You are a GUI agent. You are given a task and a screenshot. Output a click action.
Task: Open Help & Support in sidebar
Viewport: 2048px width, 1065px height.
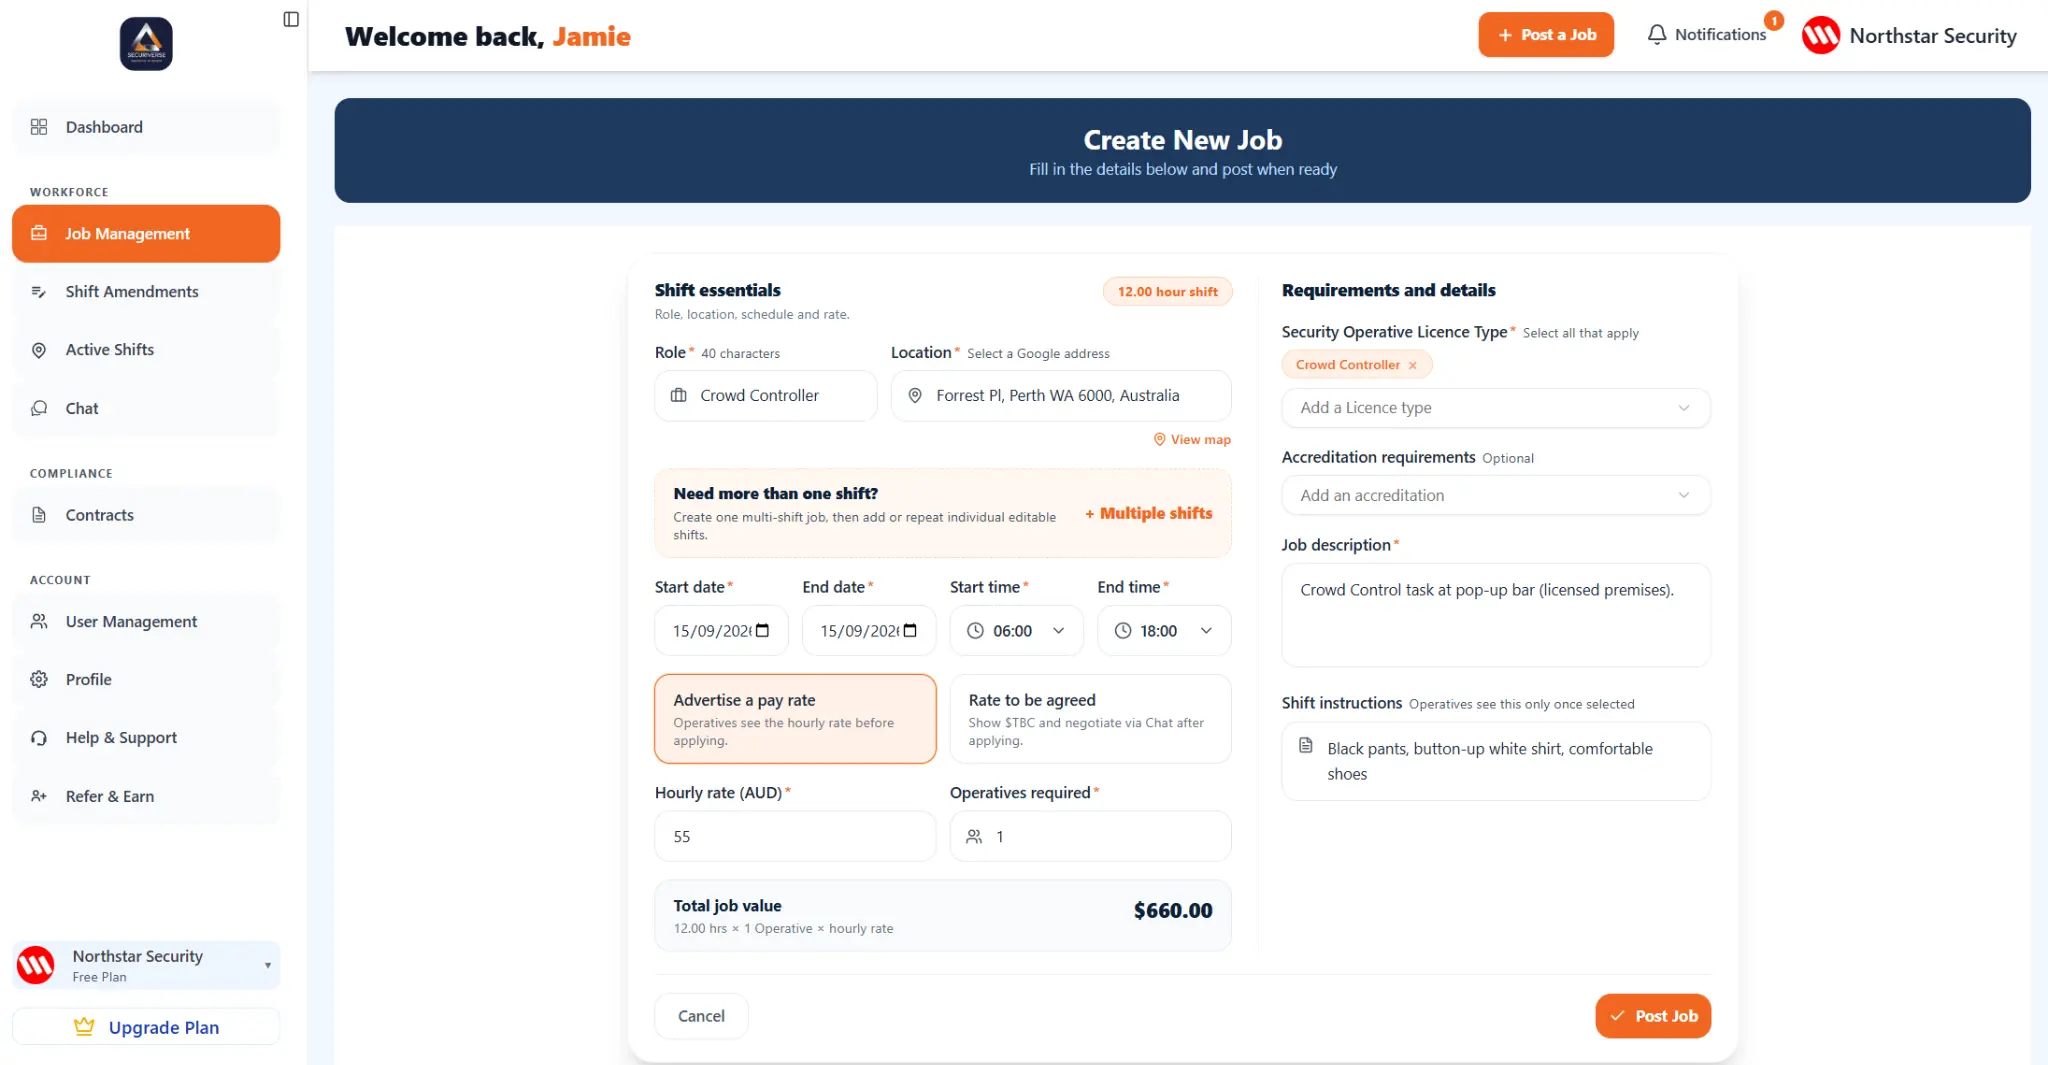(146, 738)
